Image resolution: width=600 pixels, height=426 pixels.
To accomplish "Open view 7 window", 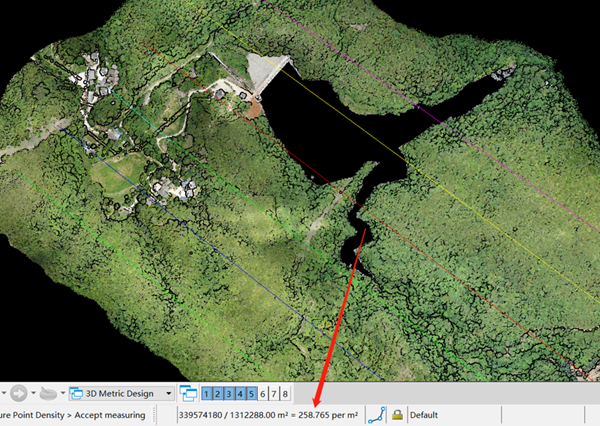I will coord(274,394).
